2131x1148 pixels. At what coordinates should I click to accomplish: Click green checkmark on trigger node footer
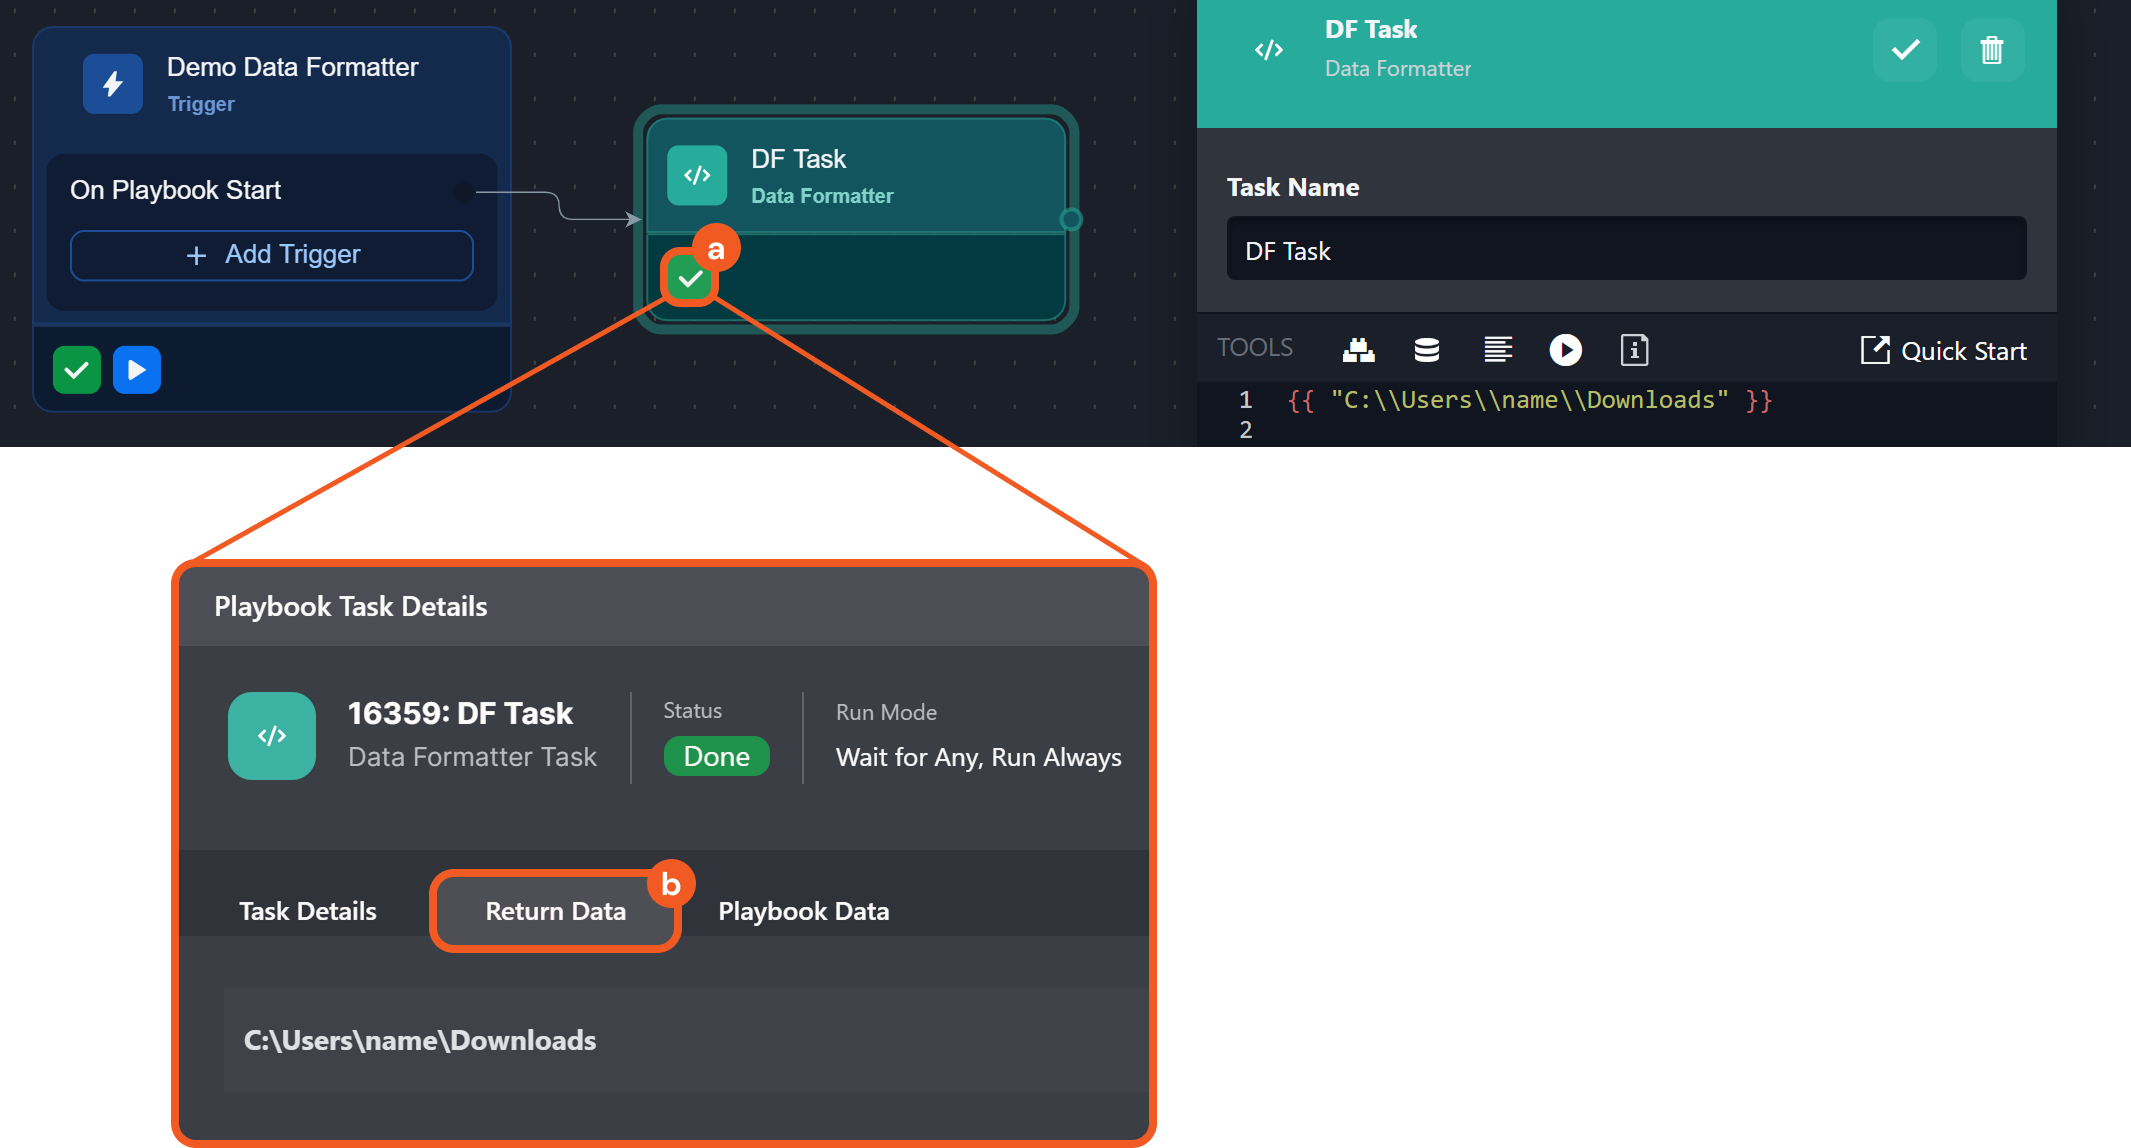pos(77,370)
